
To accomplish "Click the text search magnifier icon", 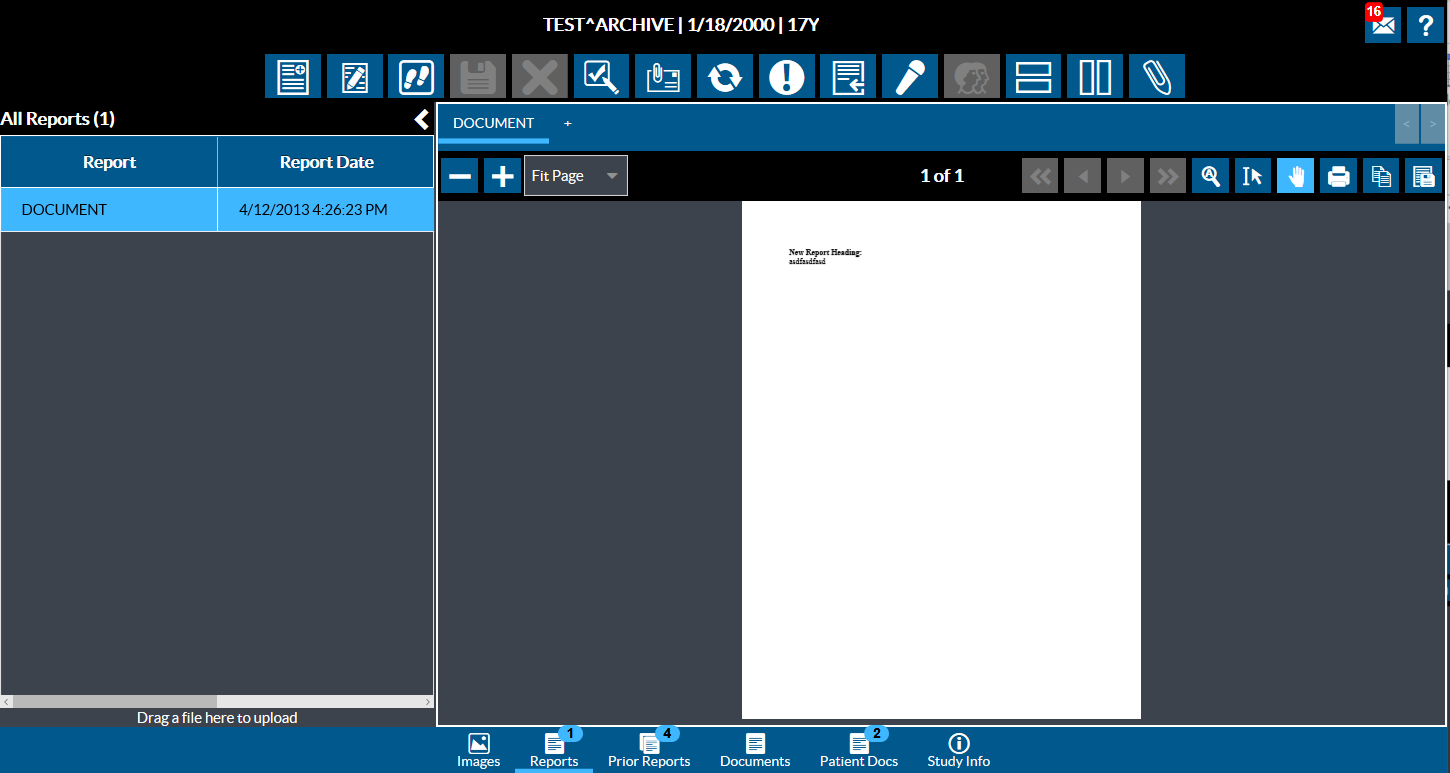I will coord(1210,176).
